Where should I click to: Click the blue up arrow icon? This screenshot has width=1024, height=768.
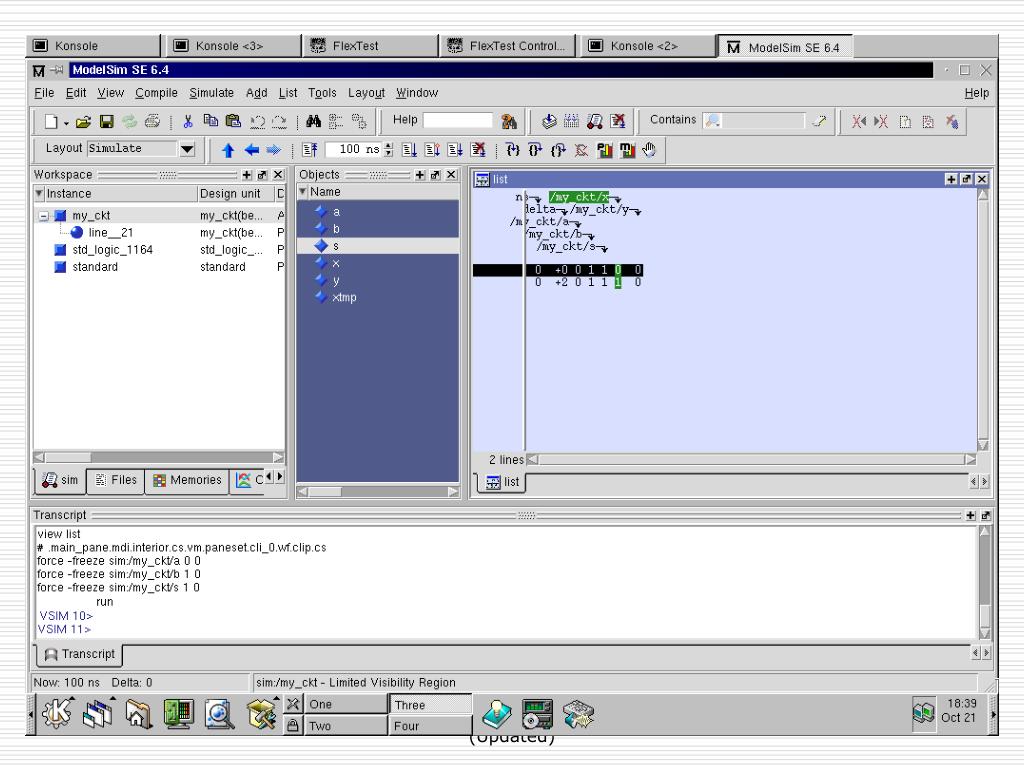coord(228,150)
